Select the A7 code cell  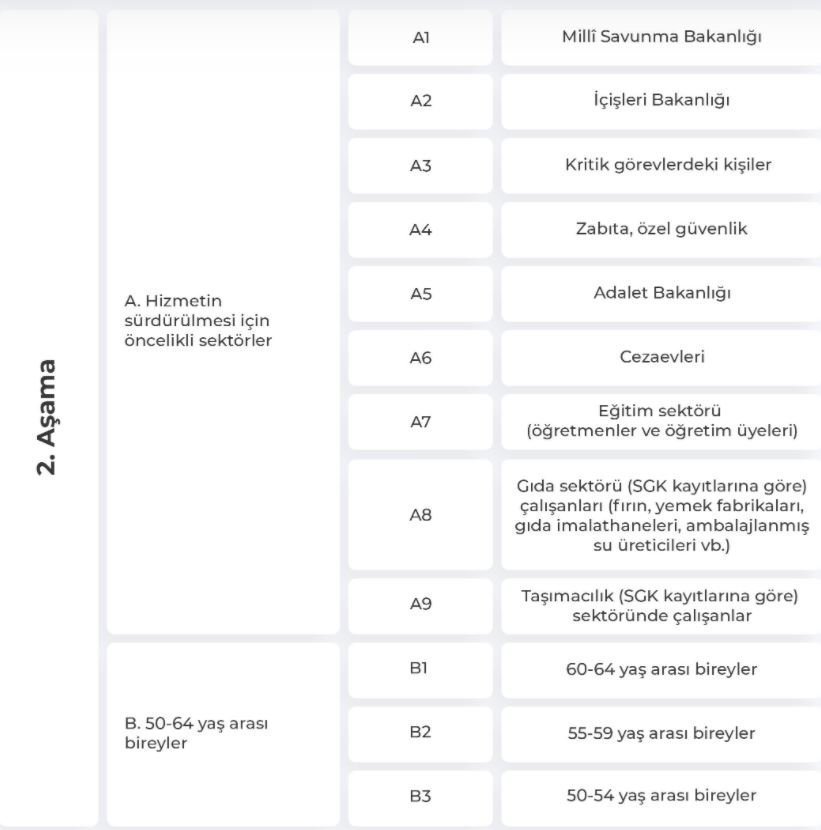point(420,421)
